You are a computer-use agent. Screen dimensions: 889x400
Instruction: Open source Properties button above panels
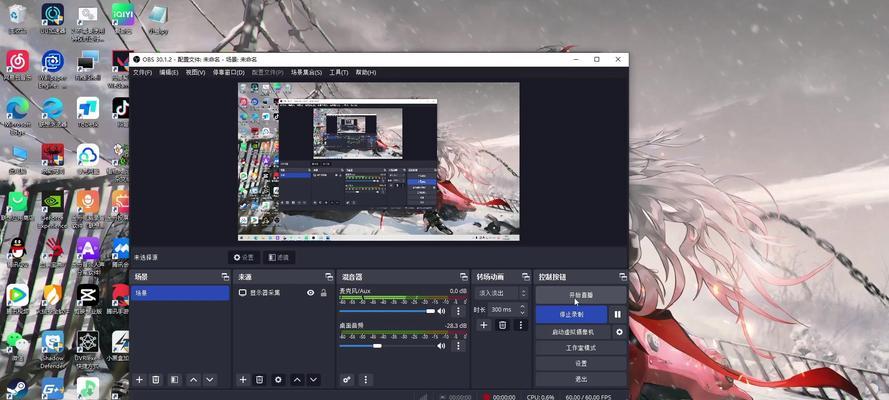244,257
